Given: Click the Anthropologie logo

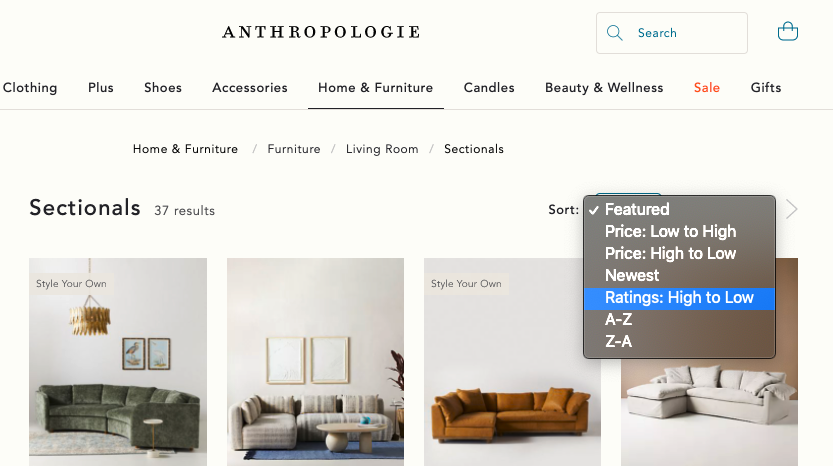Looking at the screenshot, I should 321,32.
